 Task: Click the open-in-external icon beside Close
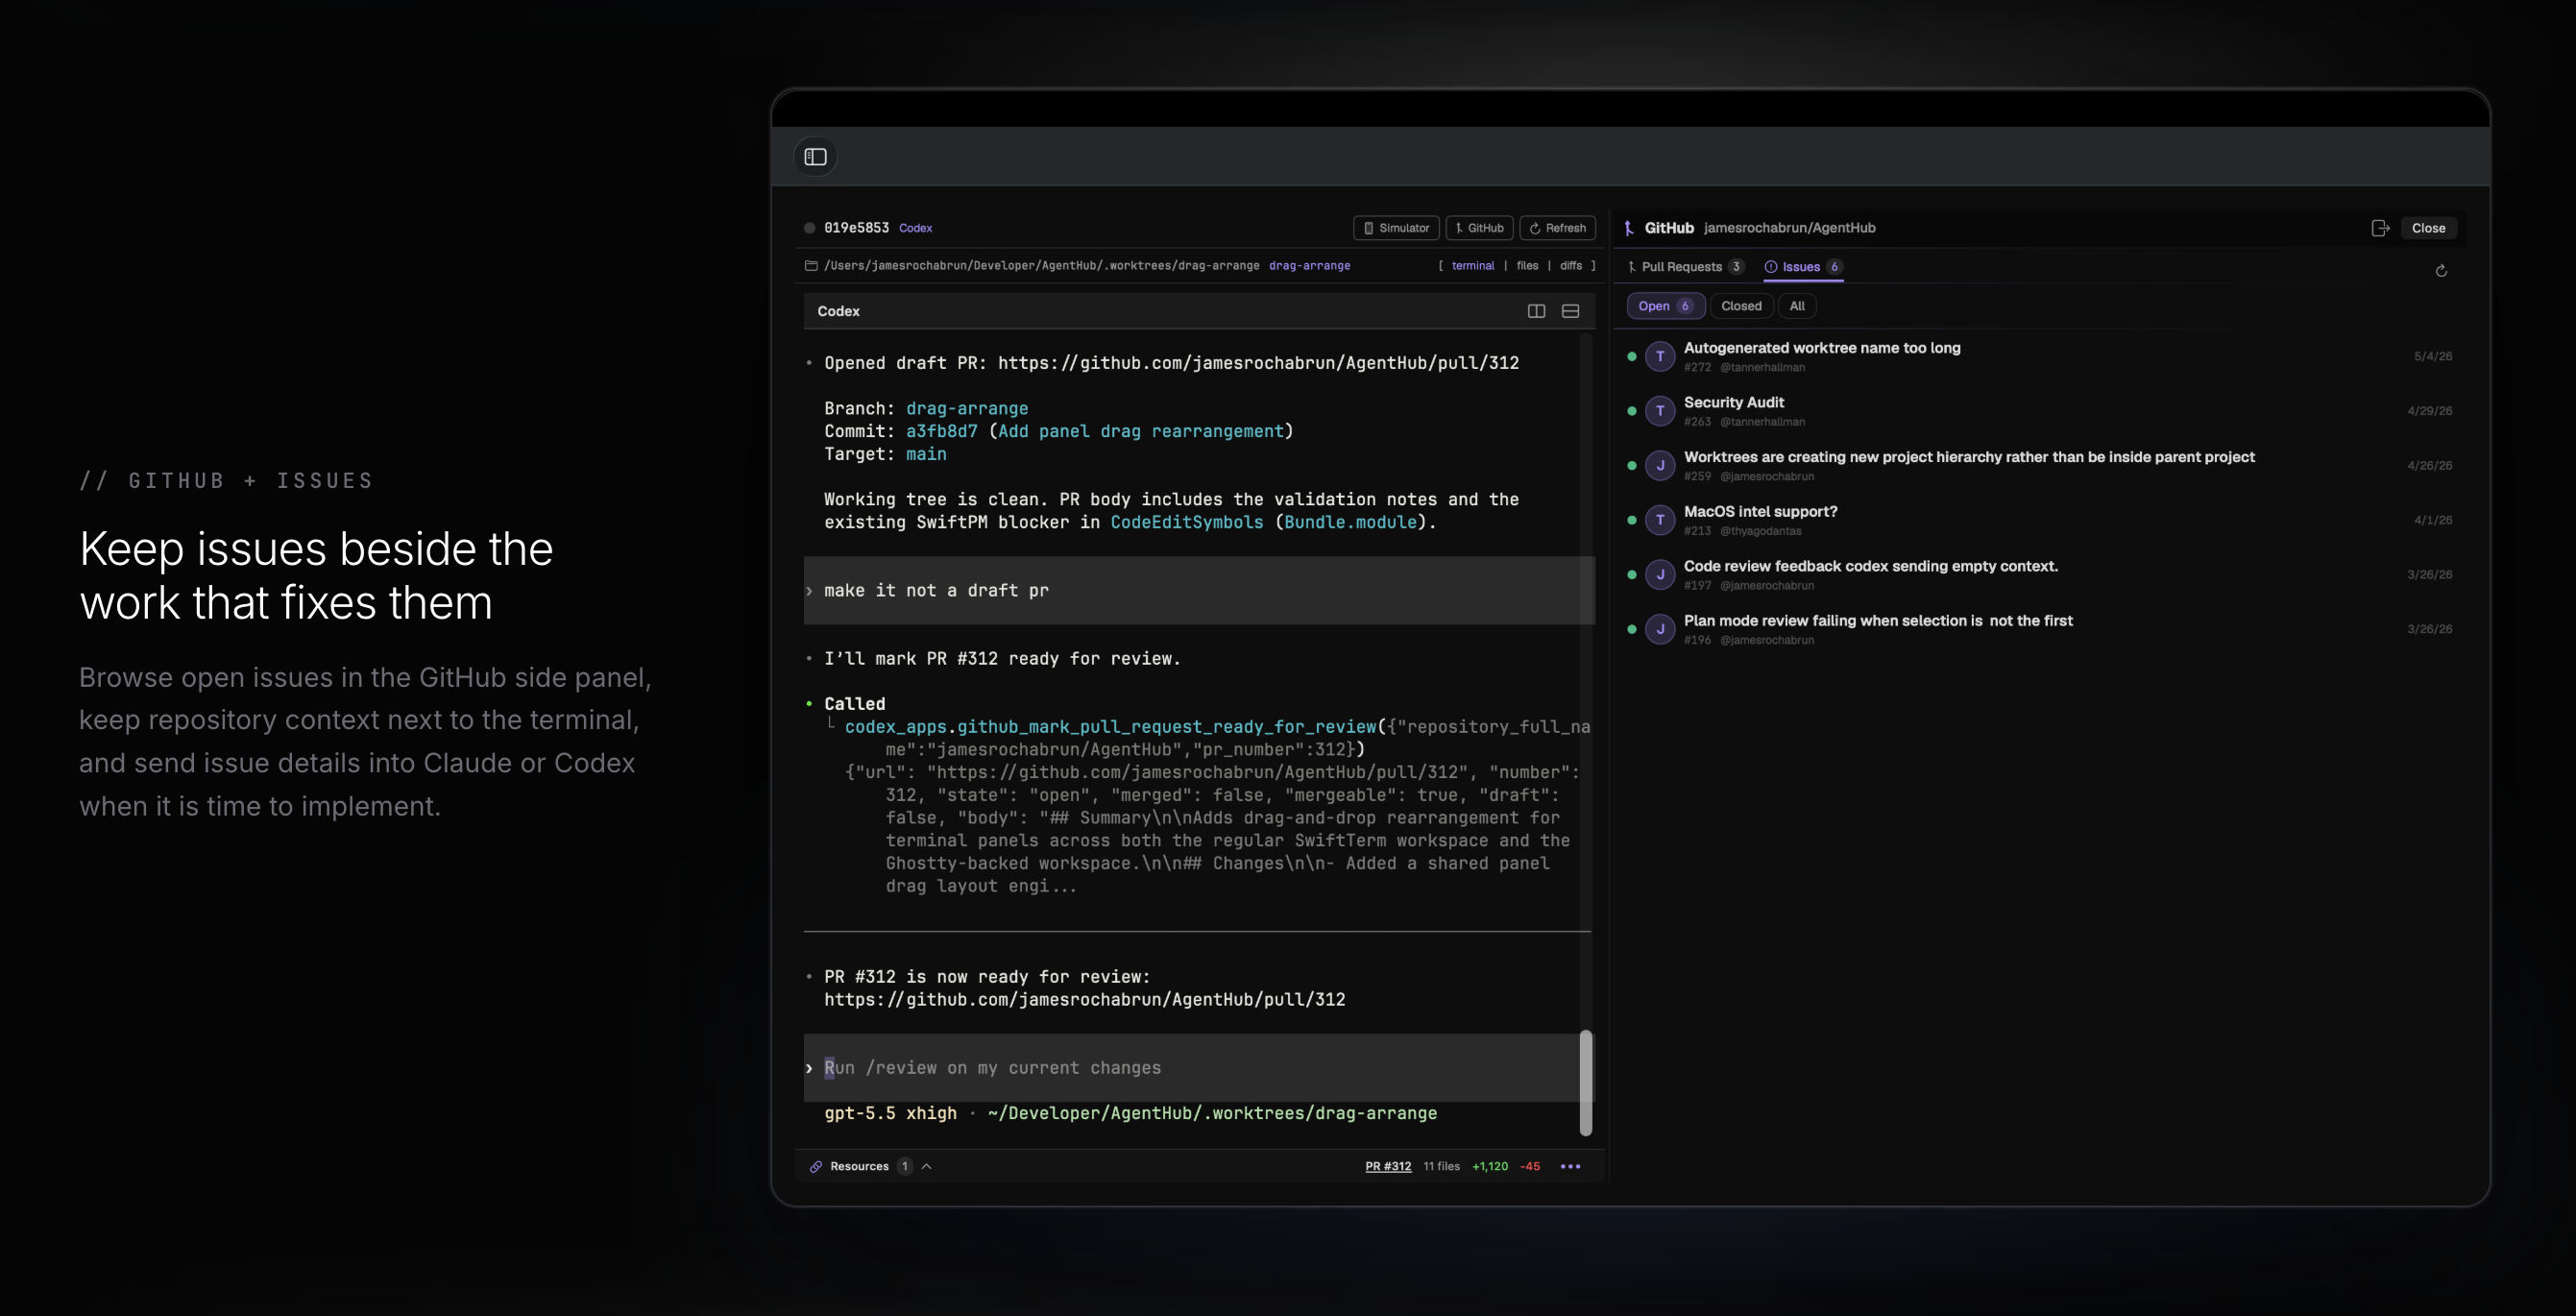pos(2380,228)
